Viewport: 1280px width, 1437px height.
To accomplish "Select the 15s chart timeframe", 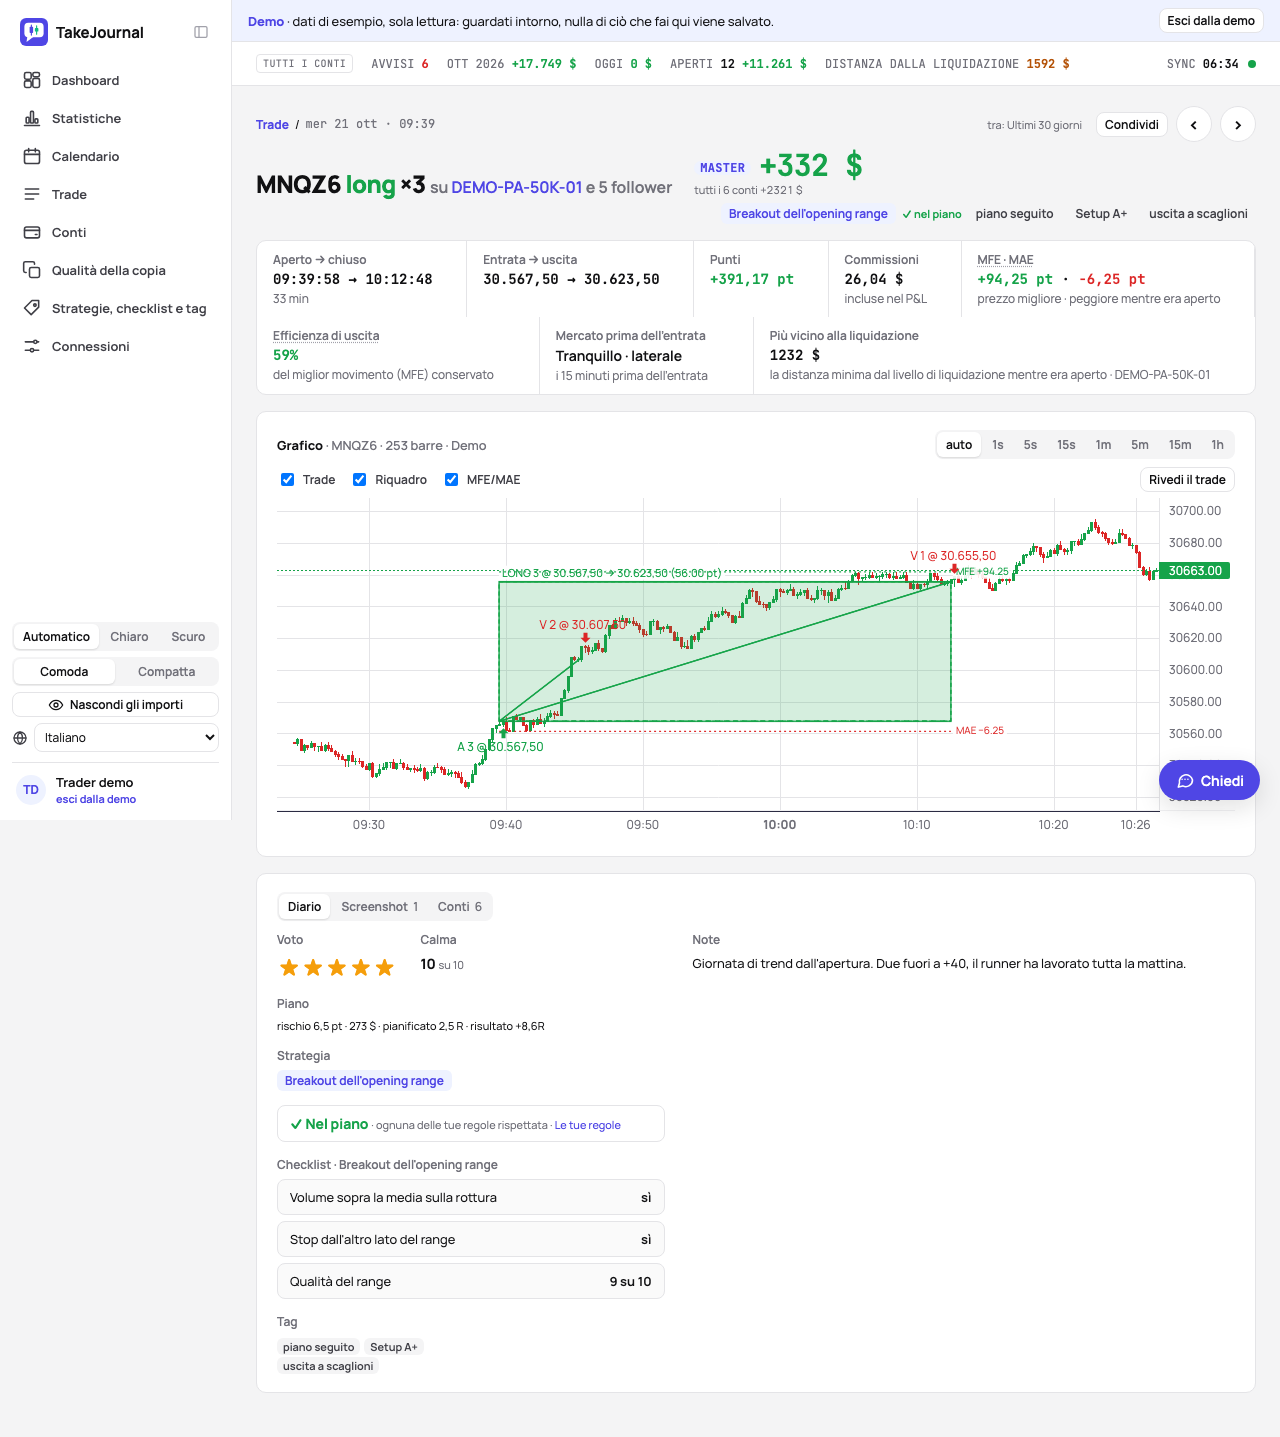I will point(1067,445).
